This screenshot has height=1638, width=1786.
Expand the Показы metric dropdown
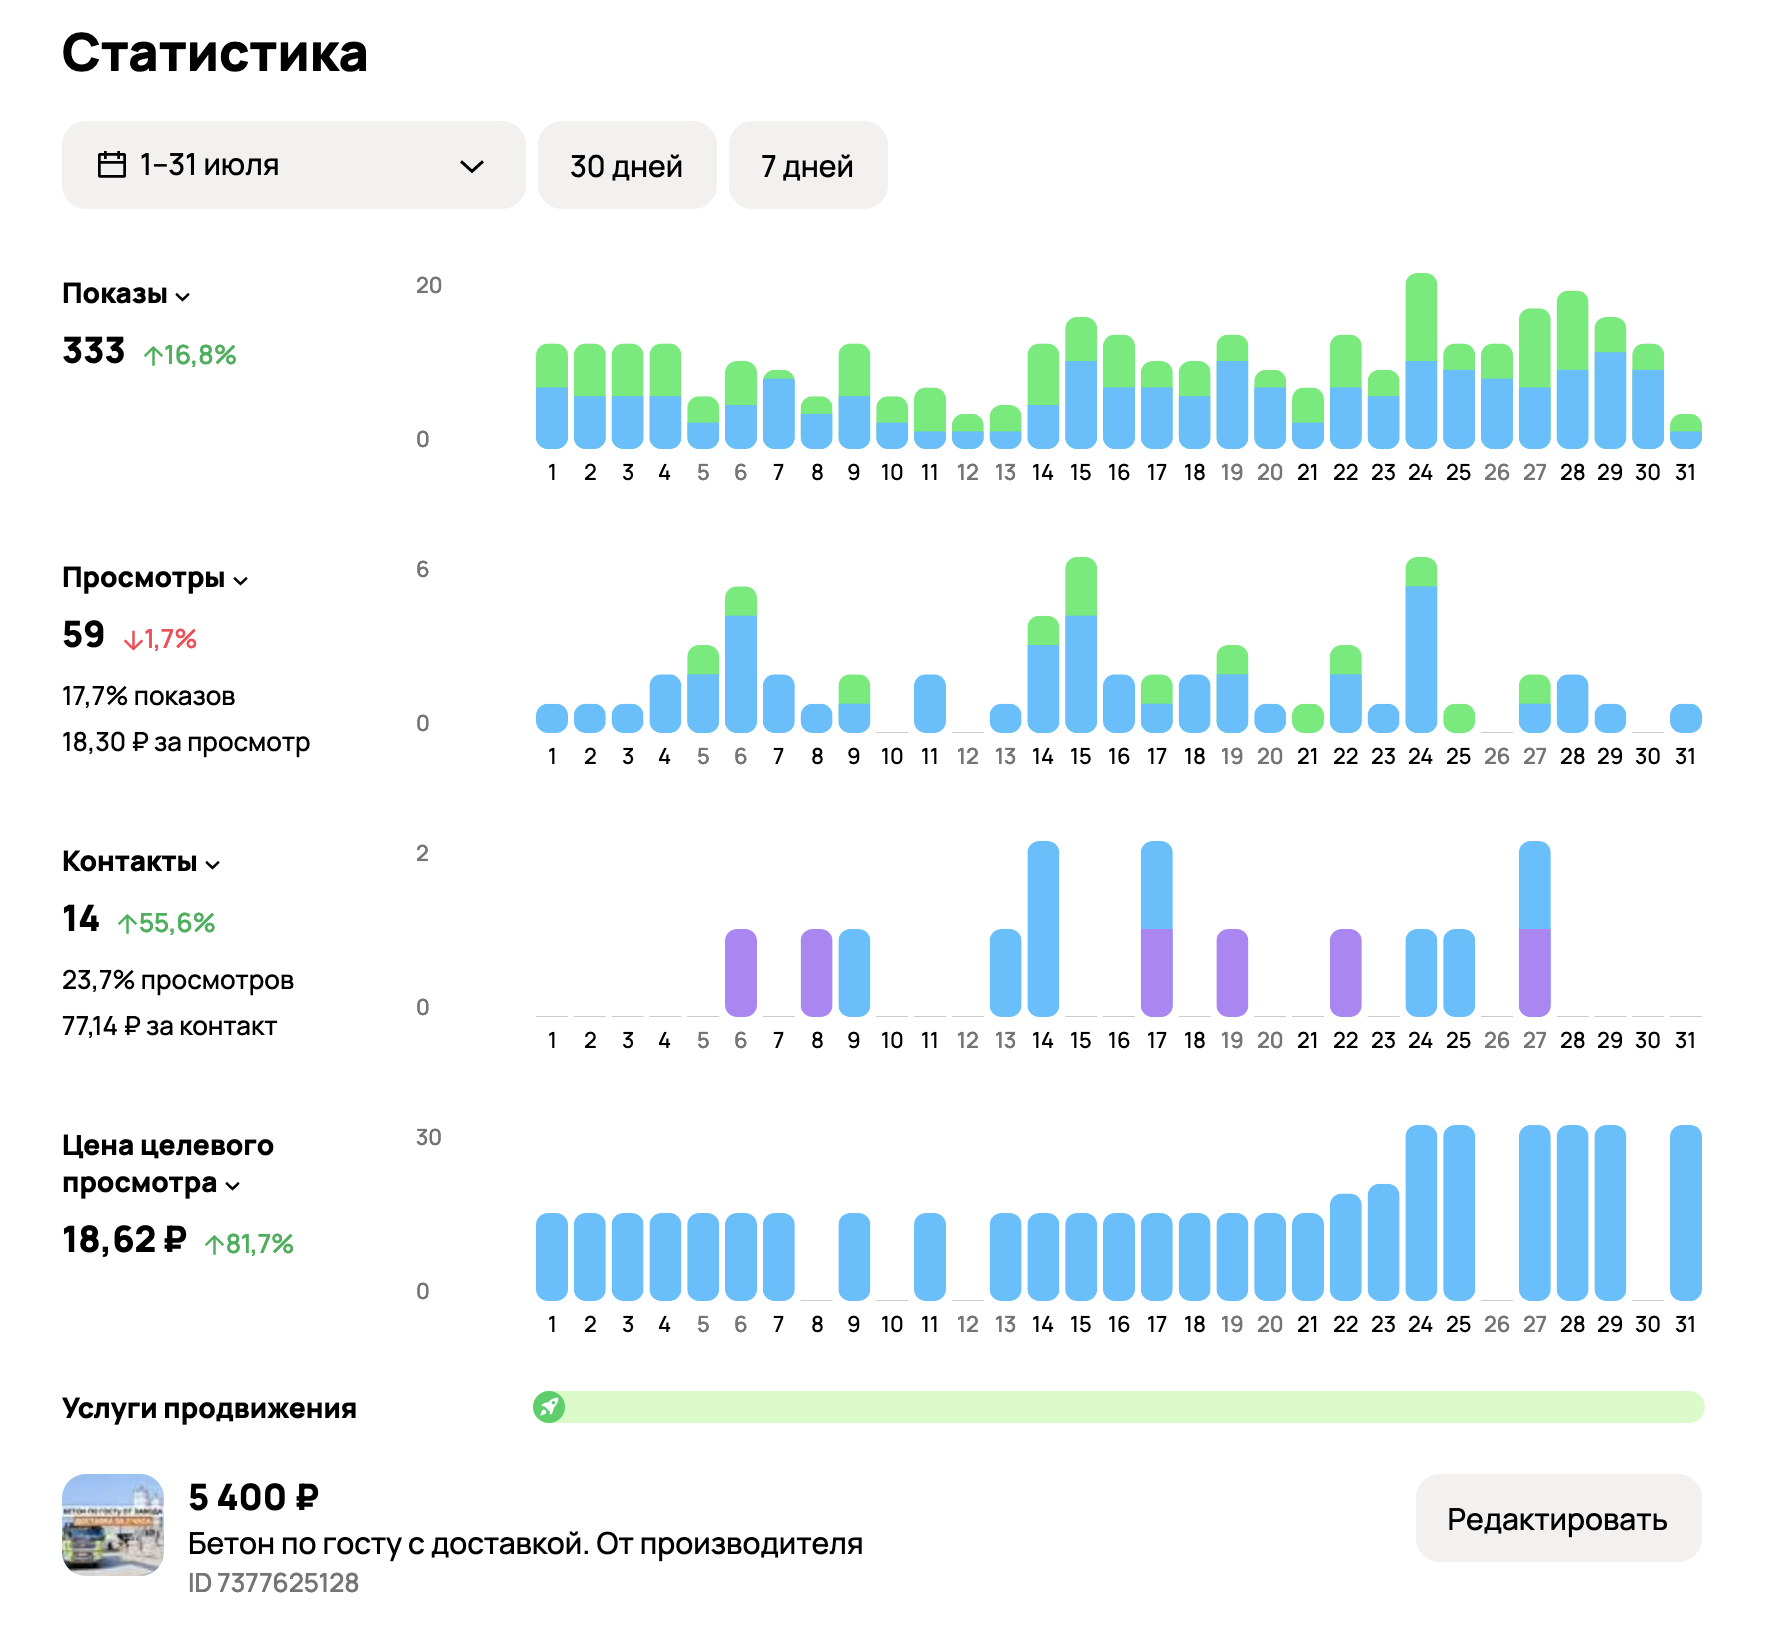(x=126, y=294)
